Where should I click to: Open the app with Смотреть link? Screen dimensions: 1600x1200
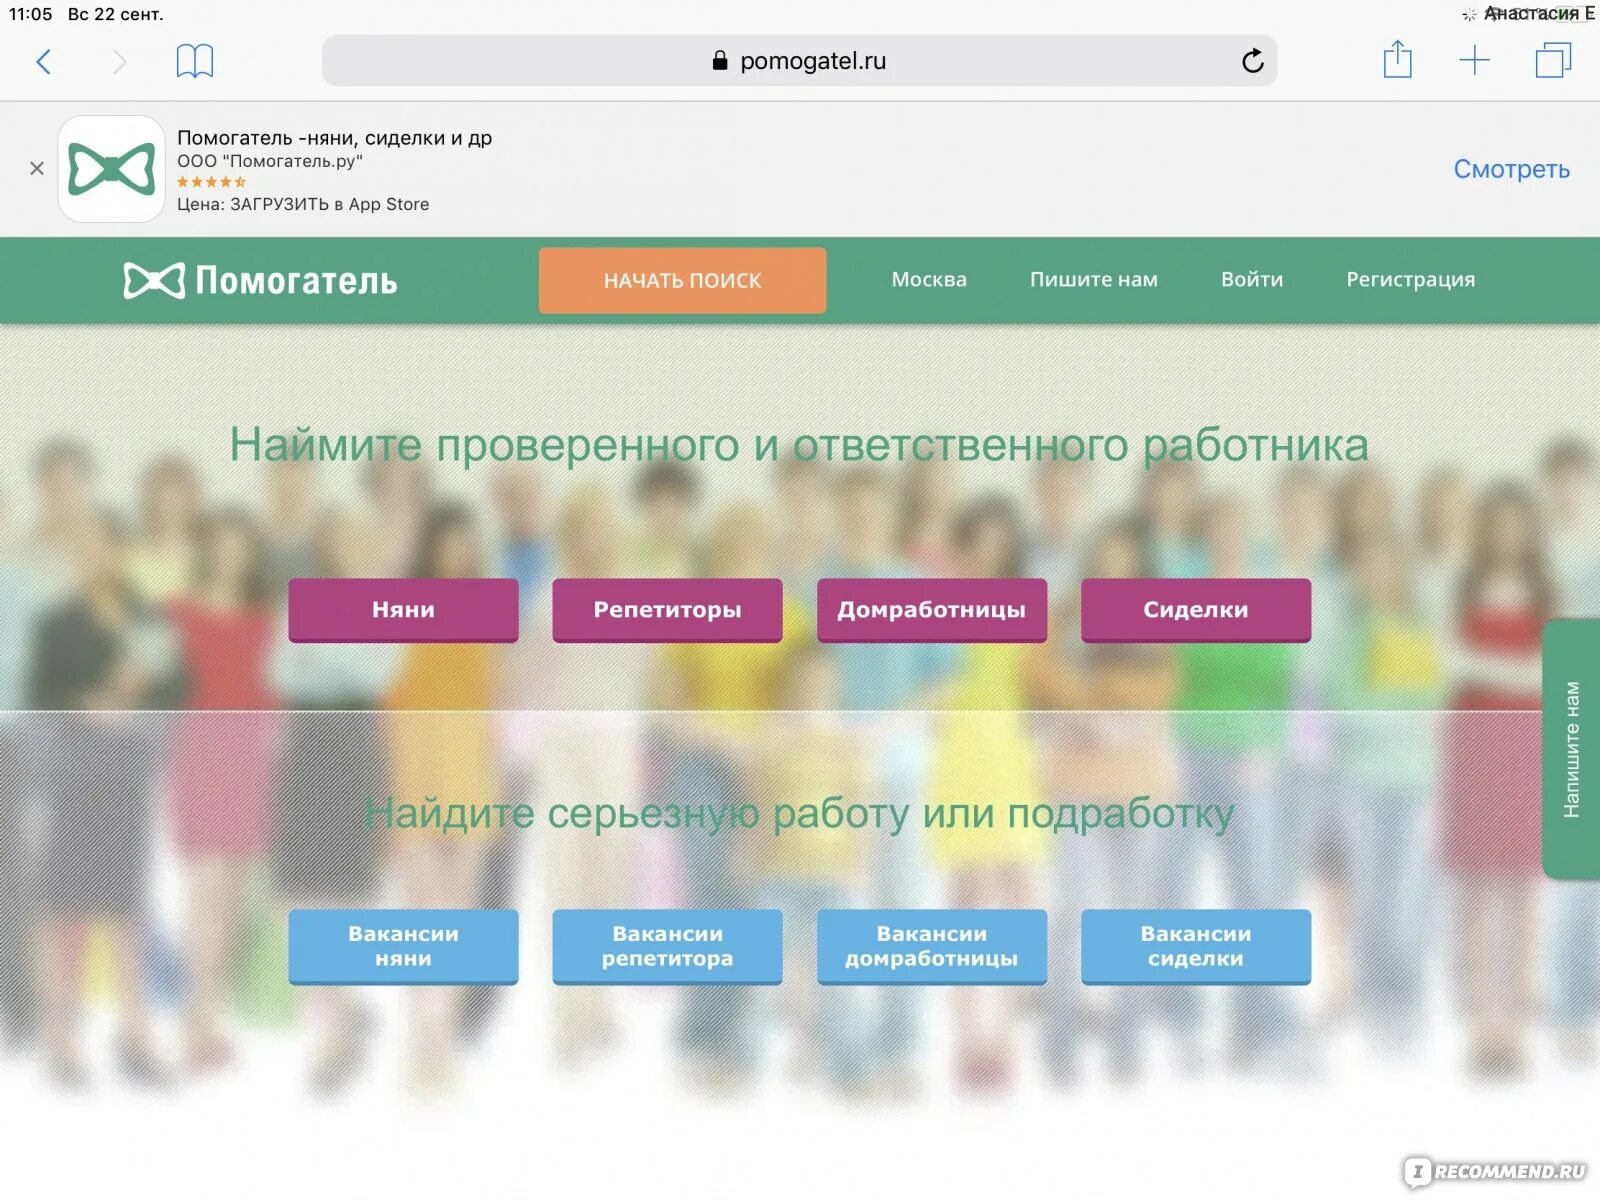[1512, 169]
